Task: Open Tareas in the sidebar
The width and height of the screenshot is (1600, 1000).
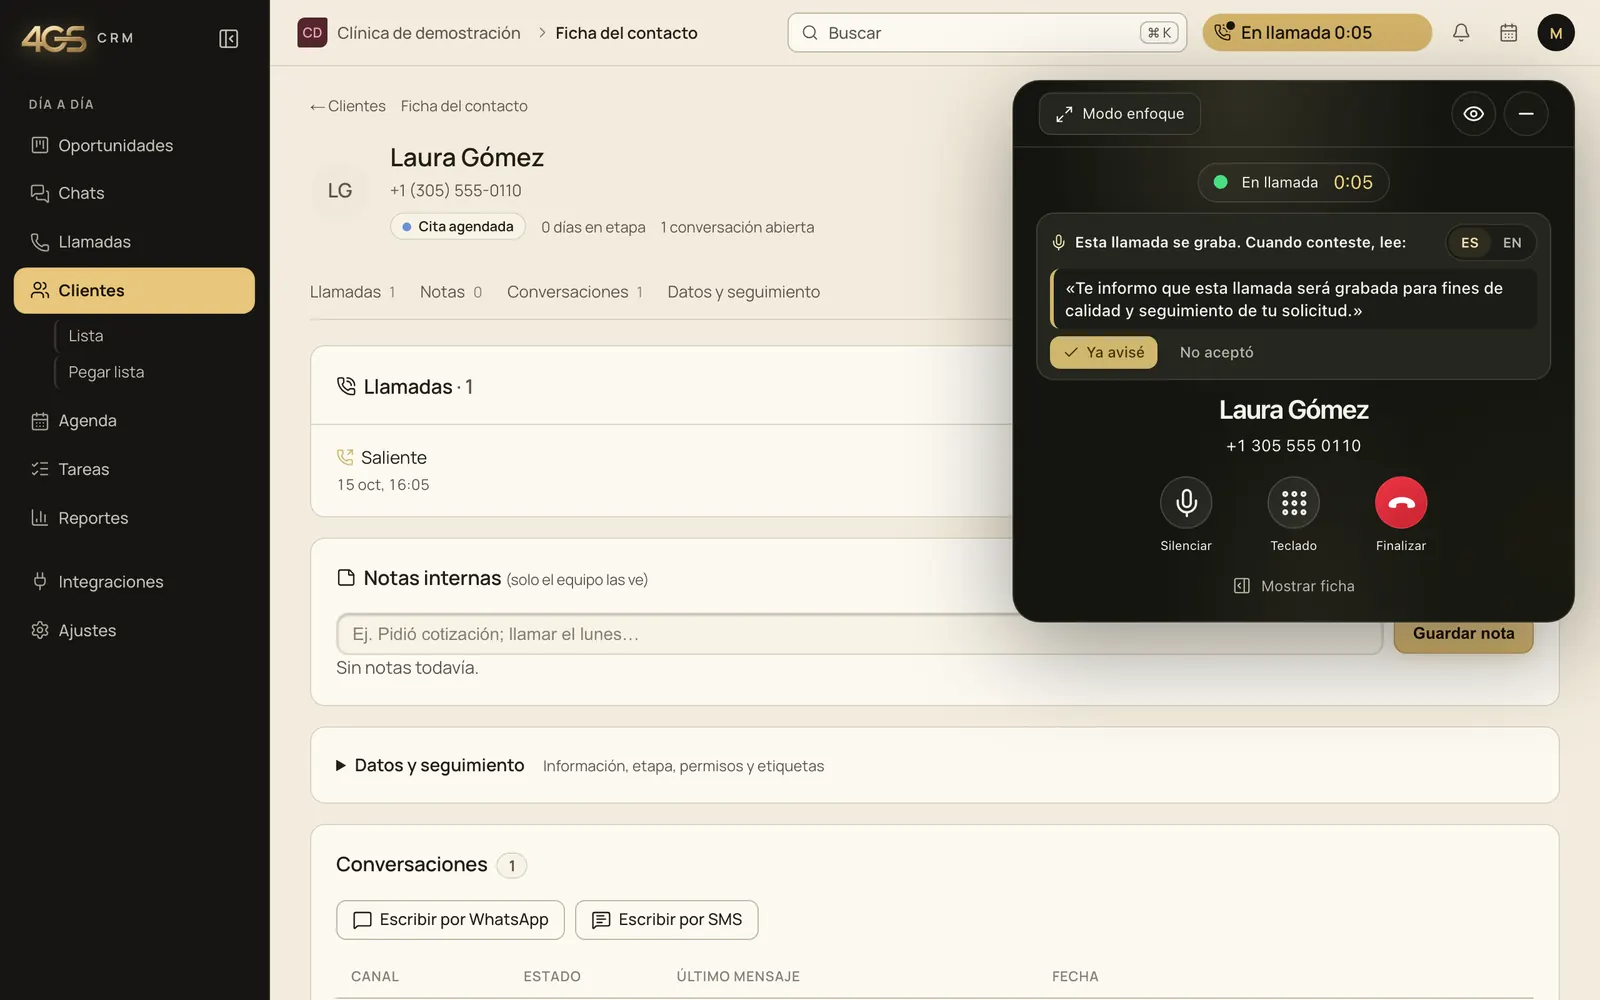Action: coord(134,469)
